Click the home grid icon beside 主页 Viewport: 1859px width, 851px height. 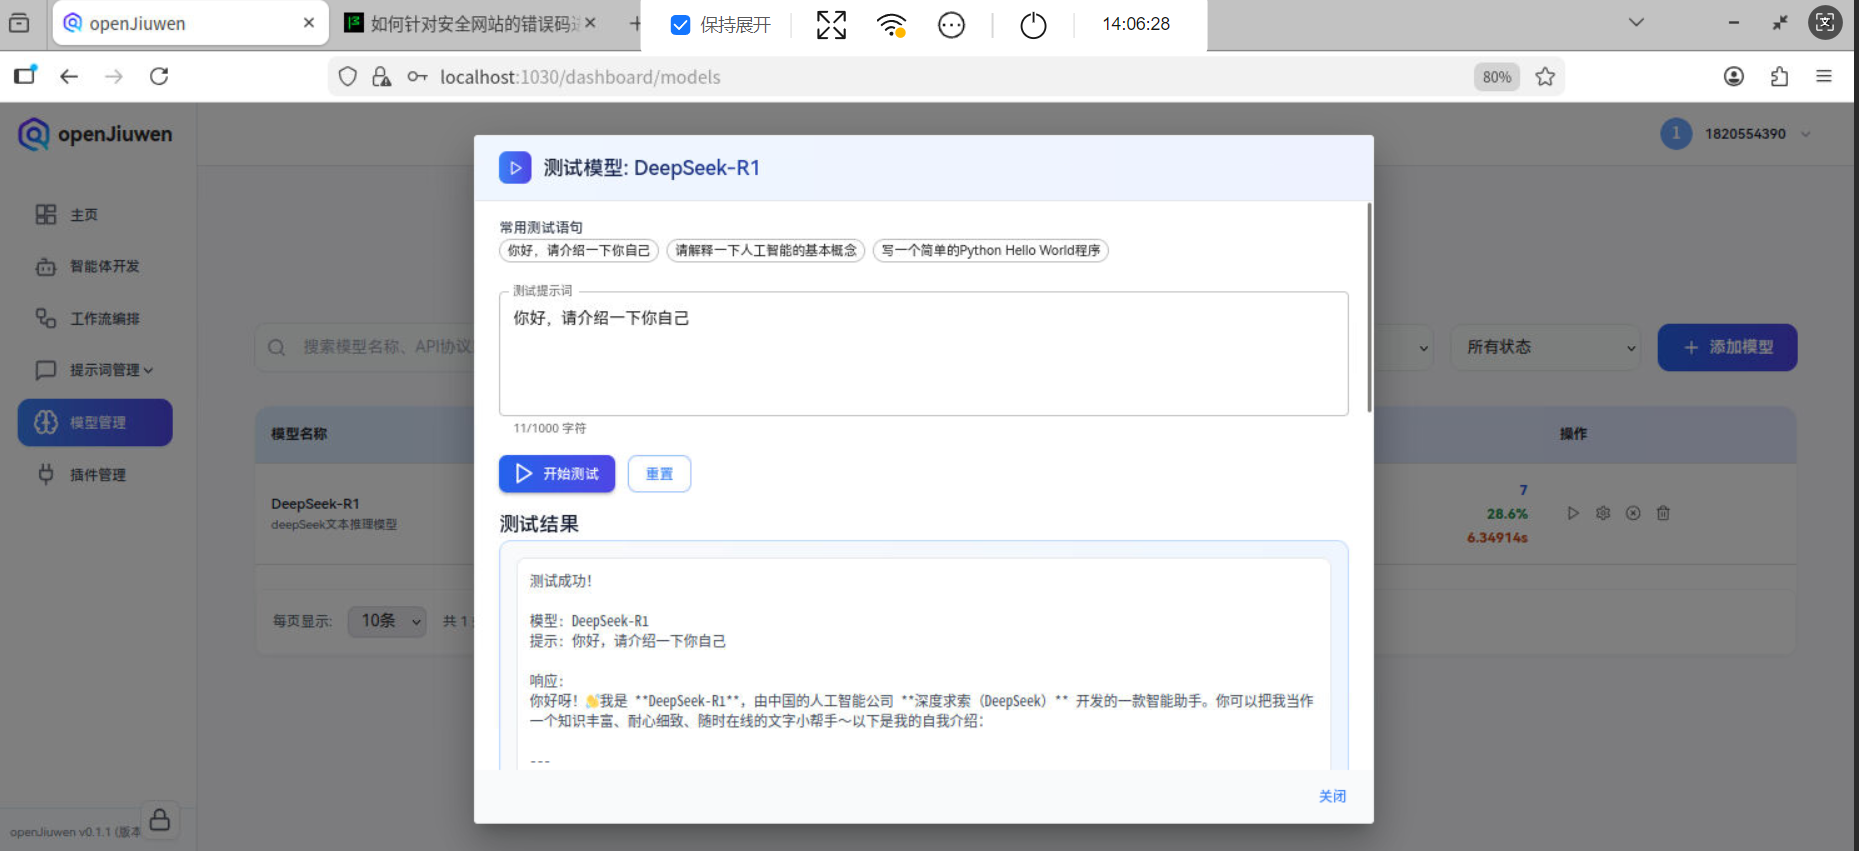click(x=46, y=215)
